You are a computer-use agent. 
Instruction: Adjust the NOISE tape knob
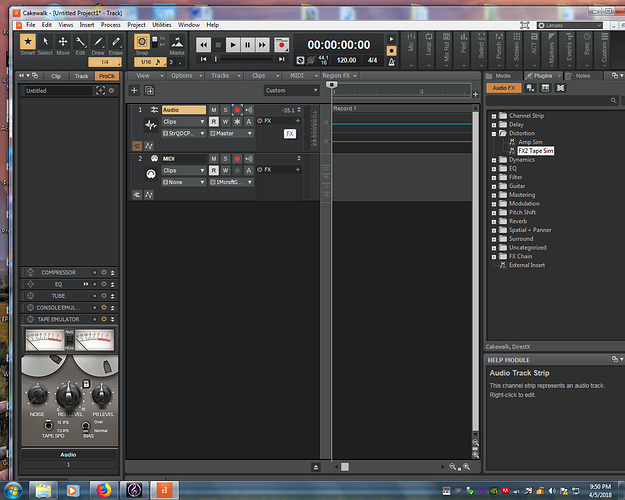tap(37, 395)
